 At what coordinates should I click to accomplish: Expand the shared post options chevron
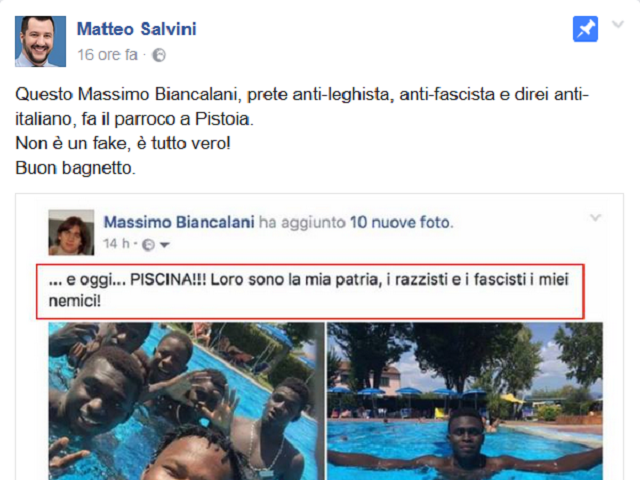pyautogui.click(x=596, y=218)
